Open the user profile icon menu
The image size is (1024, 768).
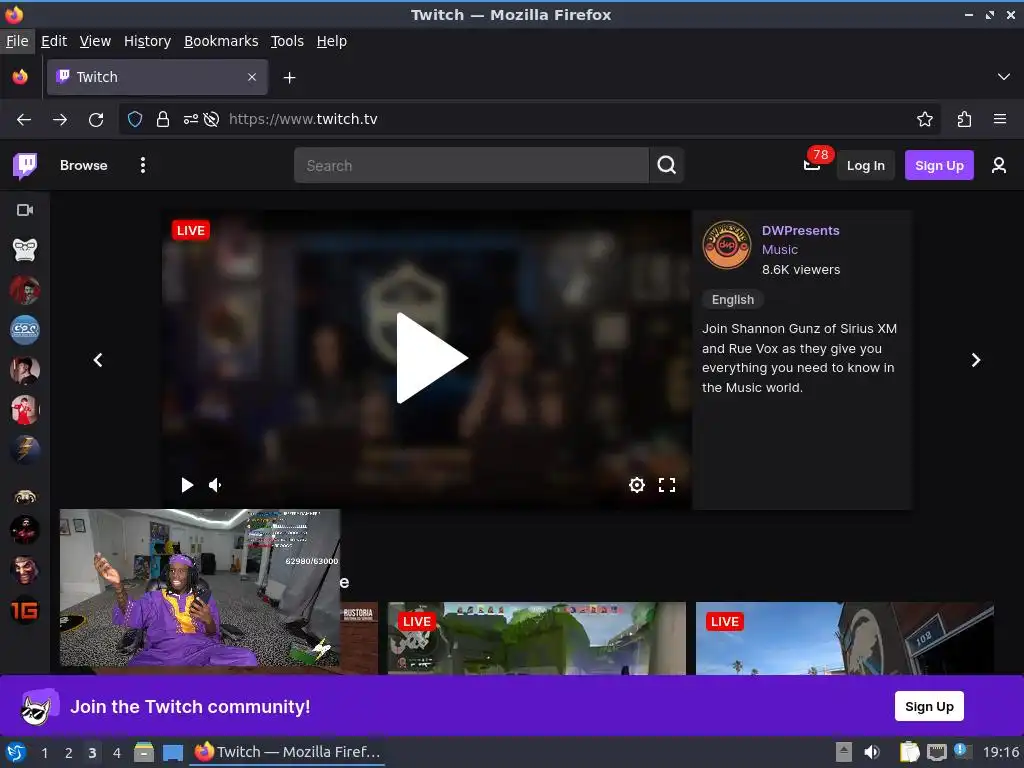point(999,165)
